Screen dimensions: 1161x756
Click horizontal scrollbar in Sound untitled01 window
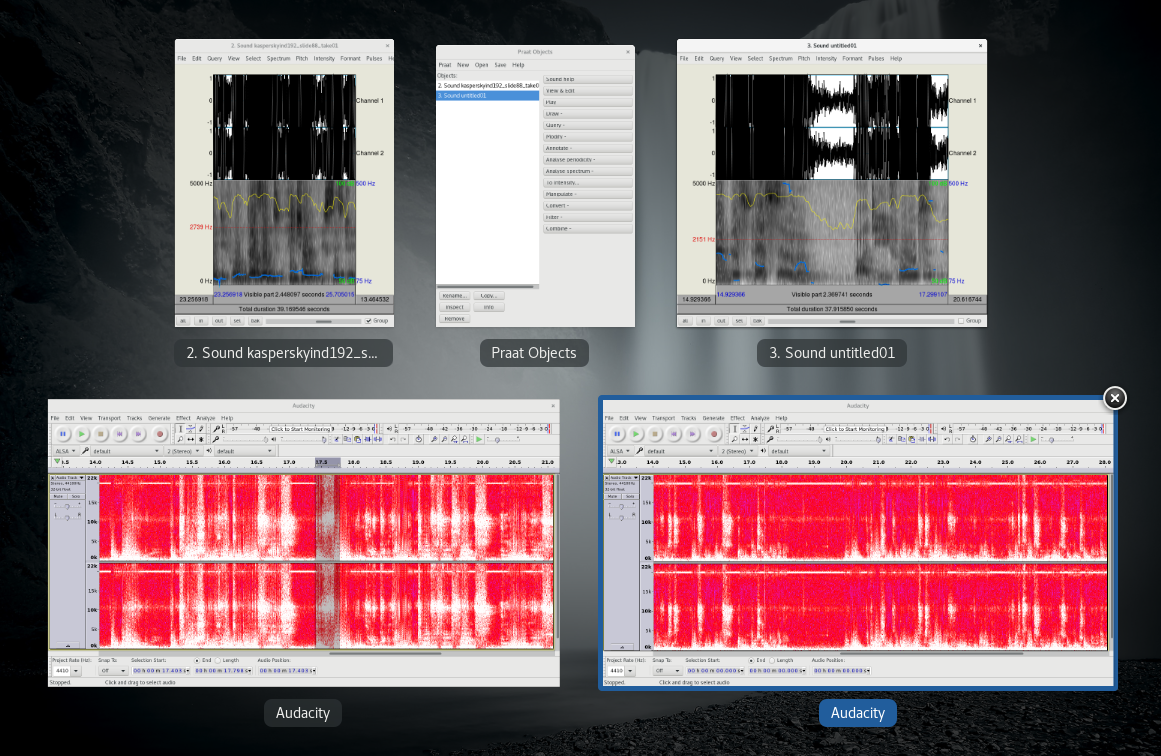860,321
